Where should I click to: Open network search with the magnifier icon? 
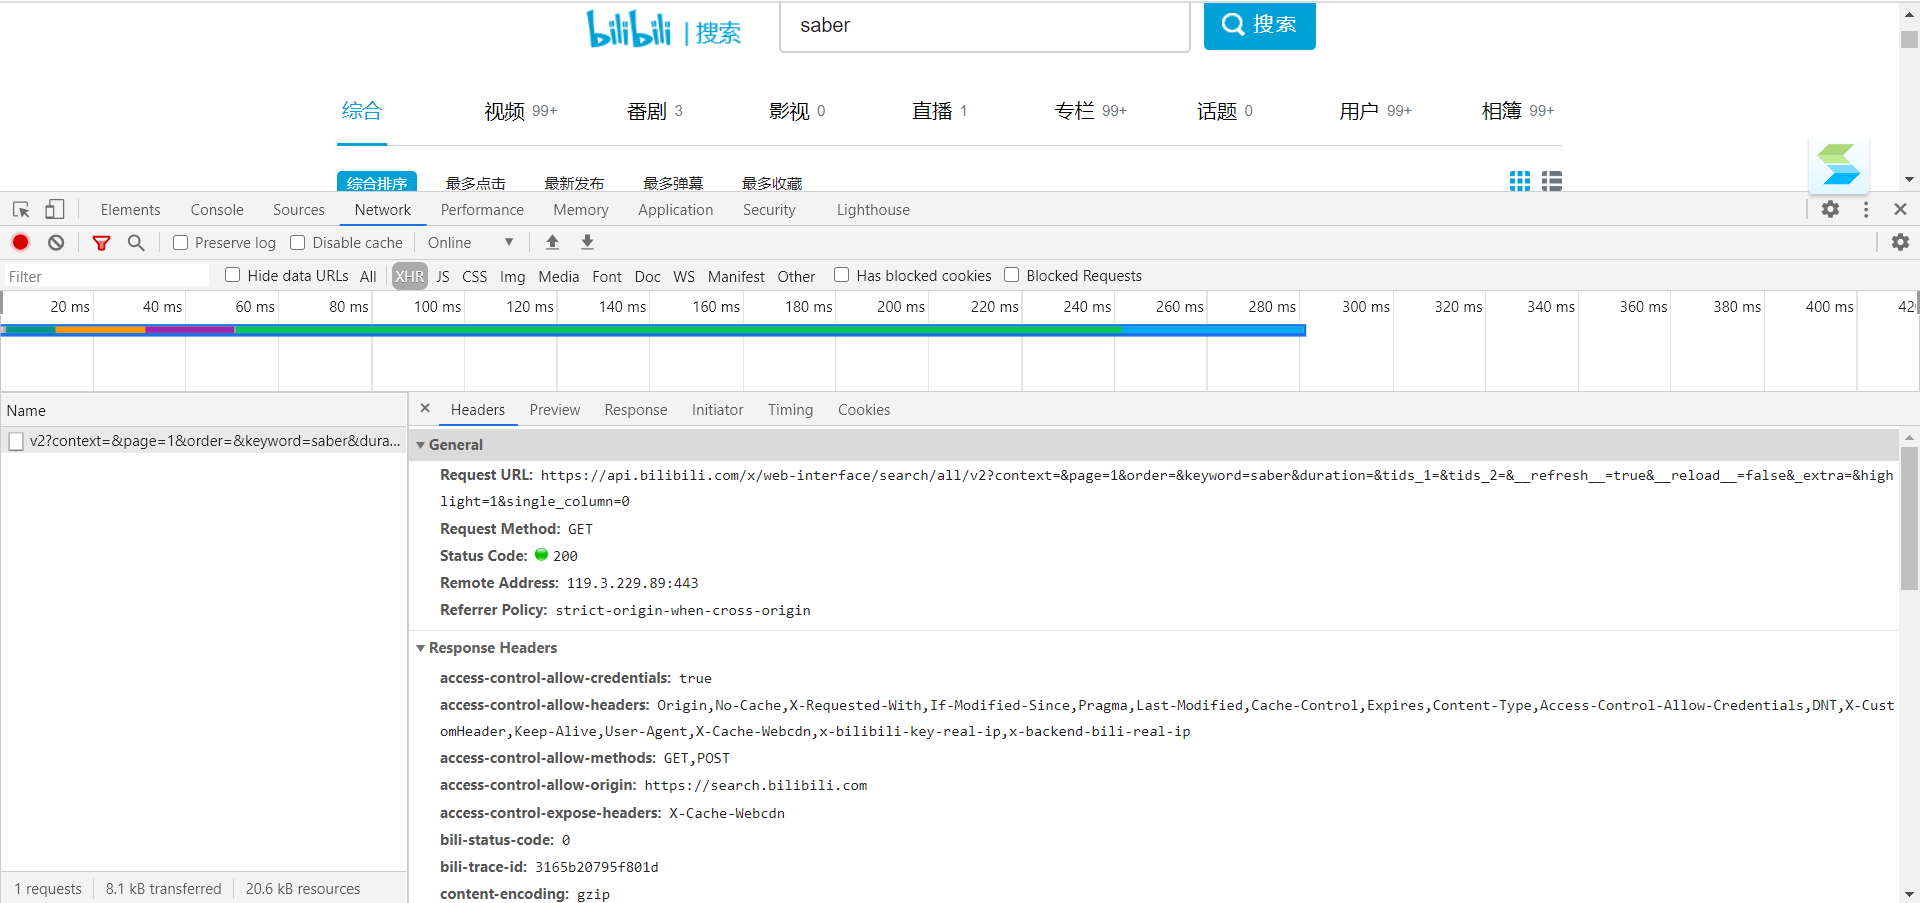pos(136,242)
